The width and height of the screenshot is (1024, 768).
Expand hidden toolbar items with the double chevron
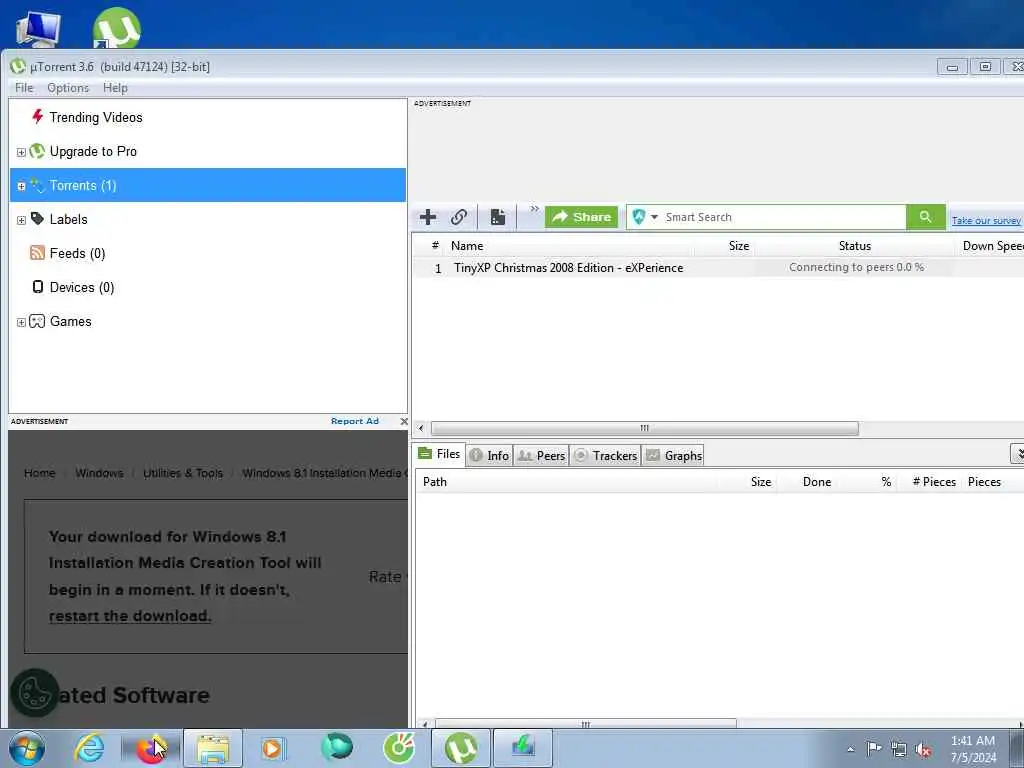(x=535, y=209)
